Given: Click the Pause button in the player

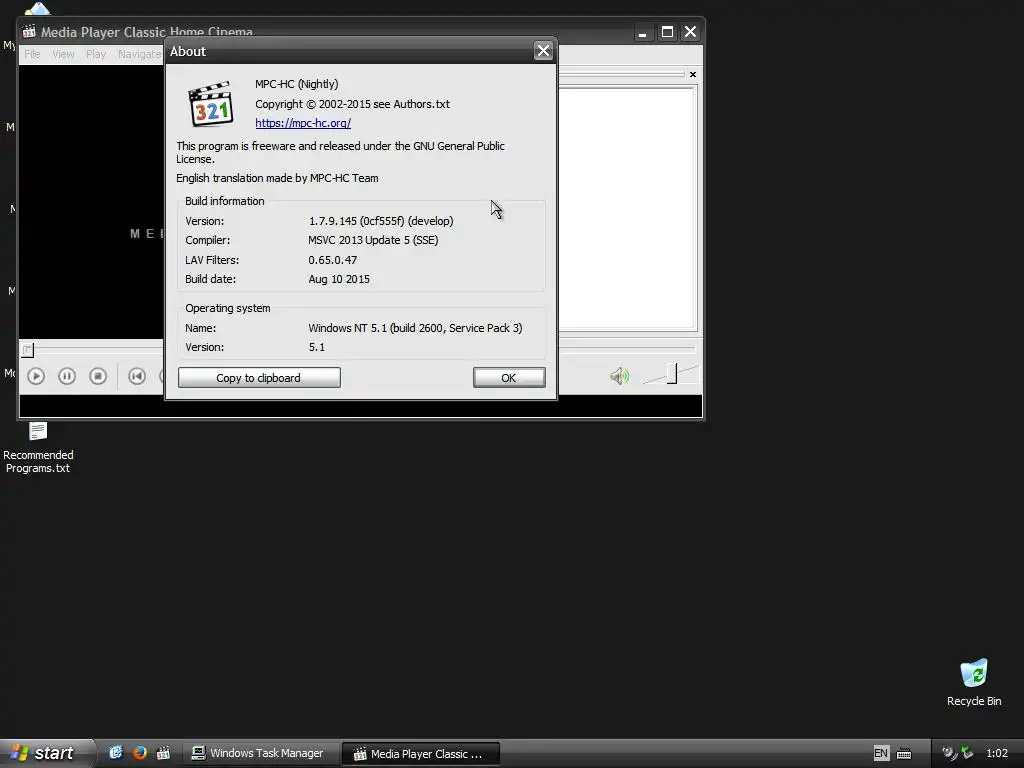Looking at the screenshot, I should coord(67,376).
